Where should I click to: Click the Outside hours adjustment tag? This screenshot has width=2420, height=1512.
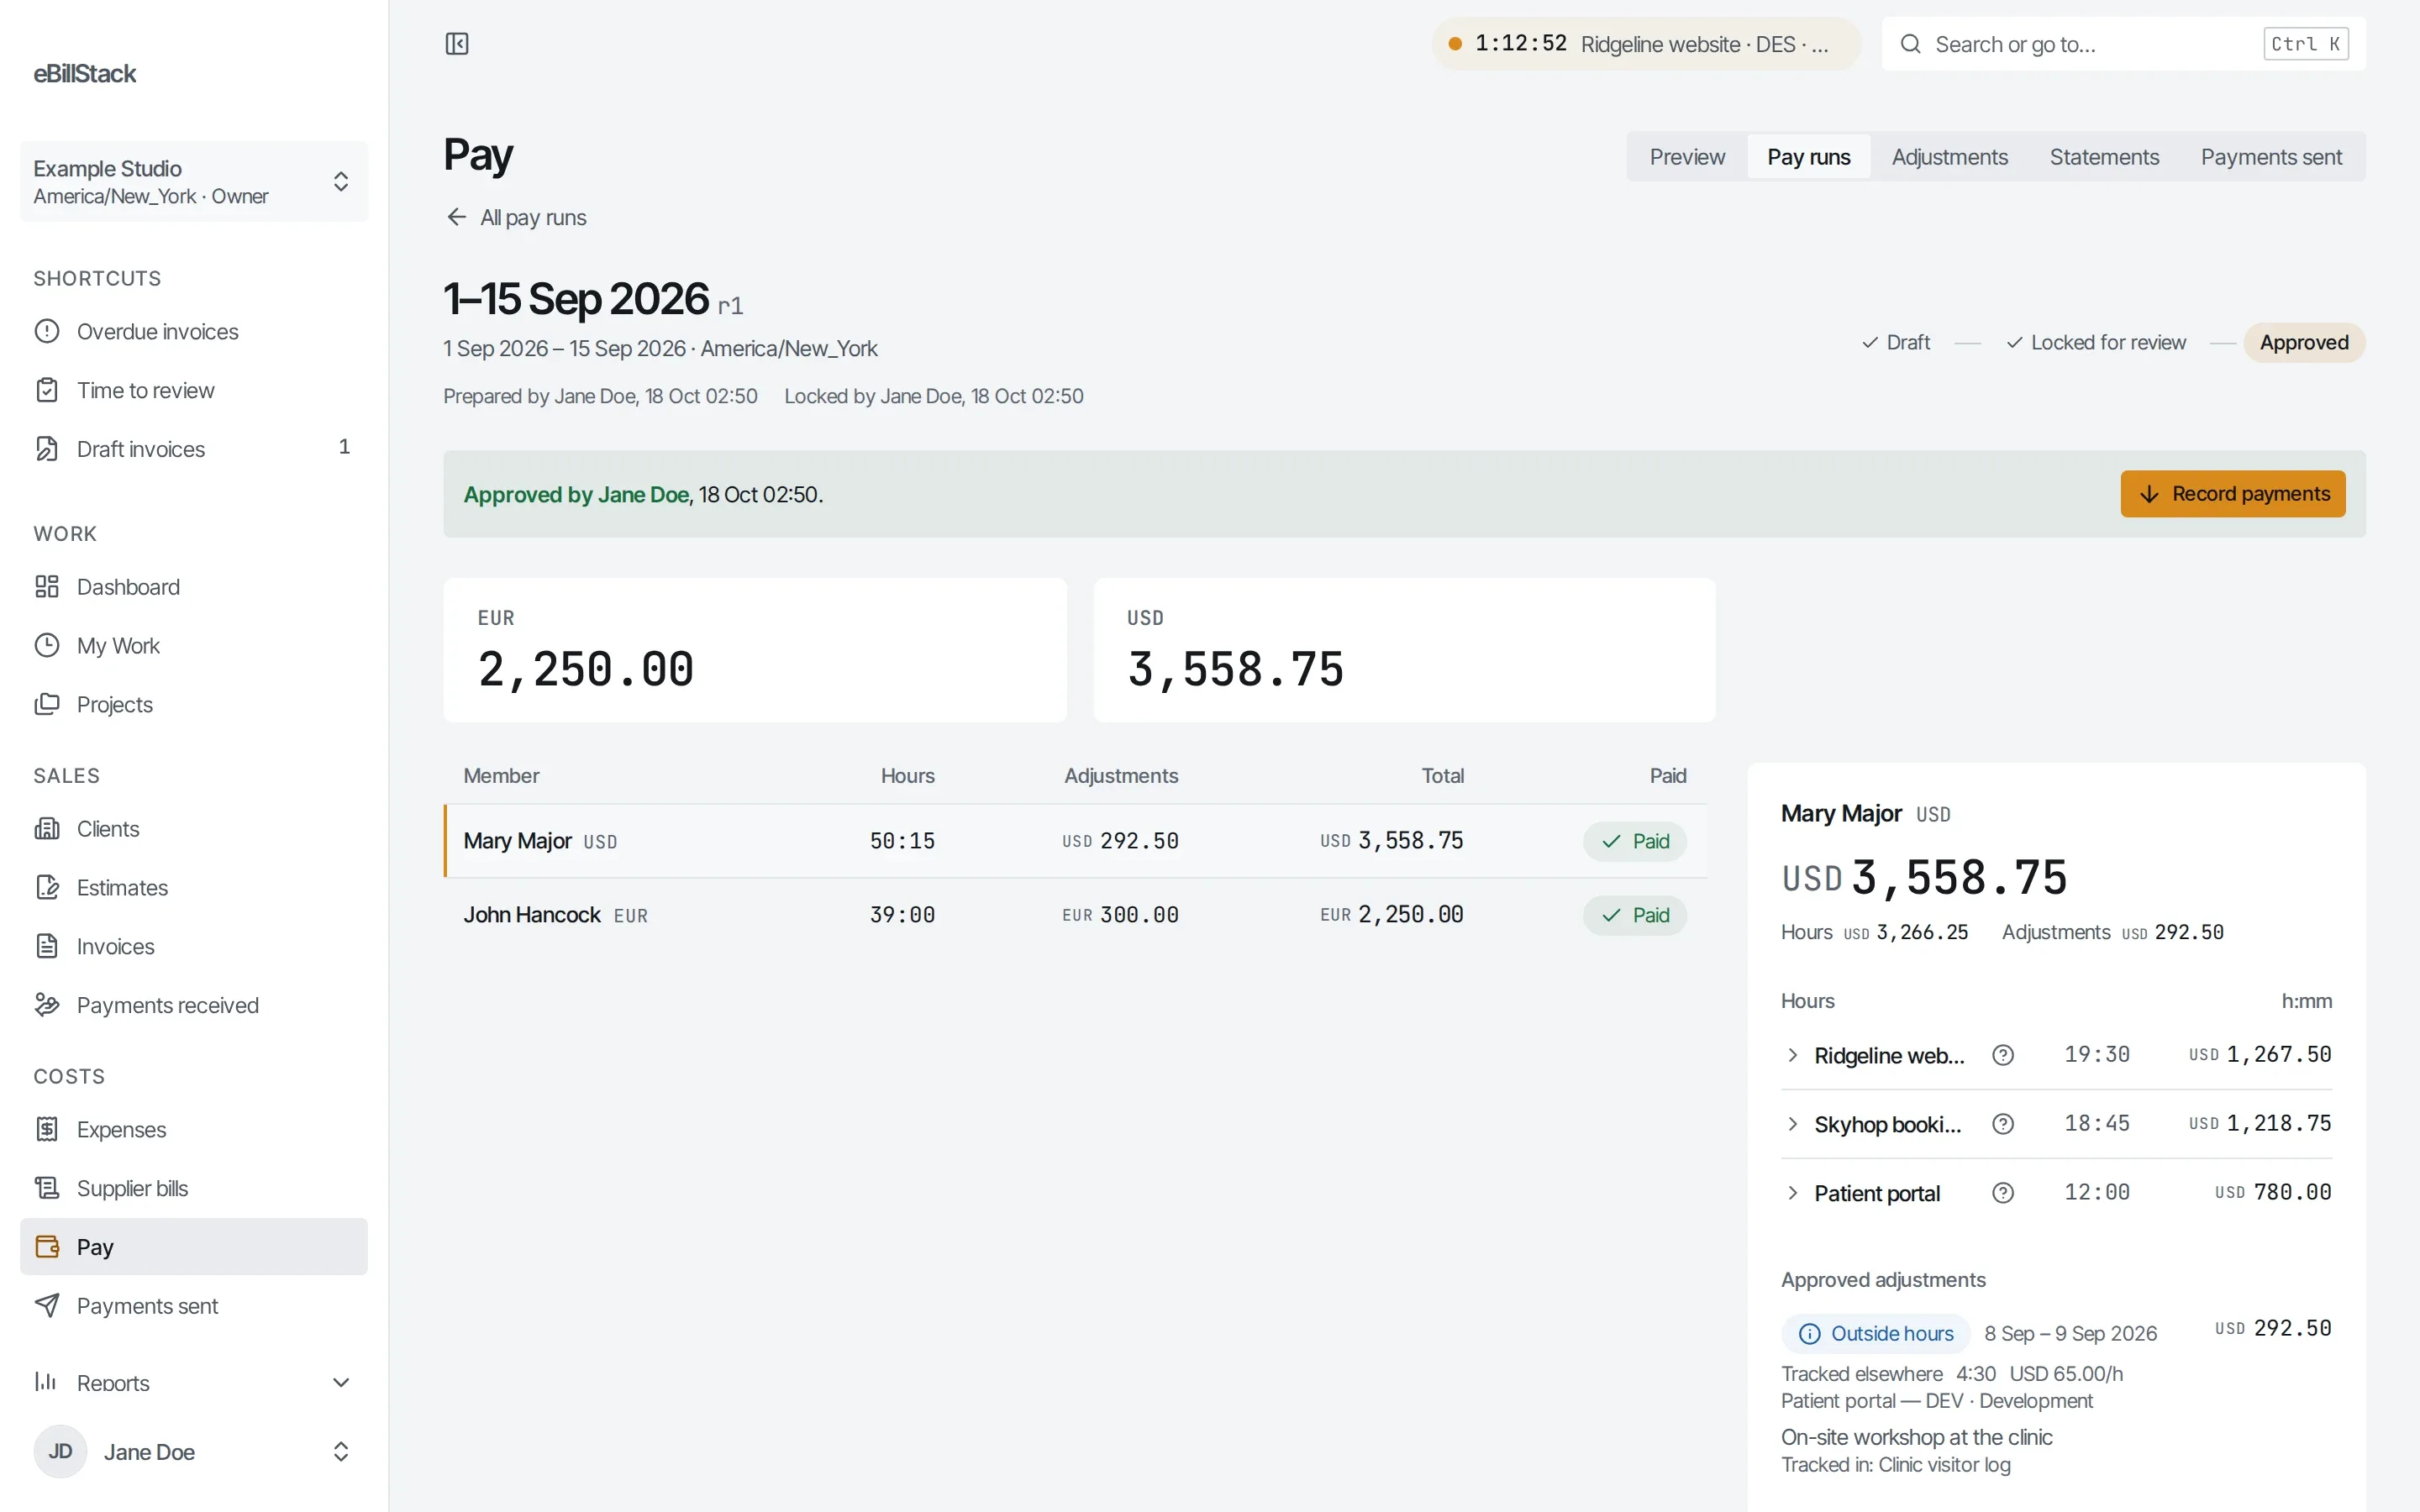point(1875,1334)
